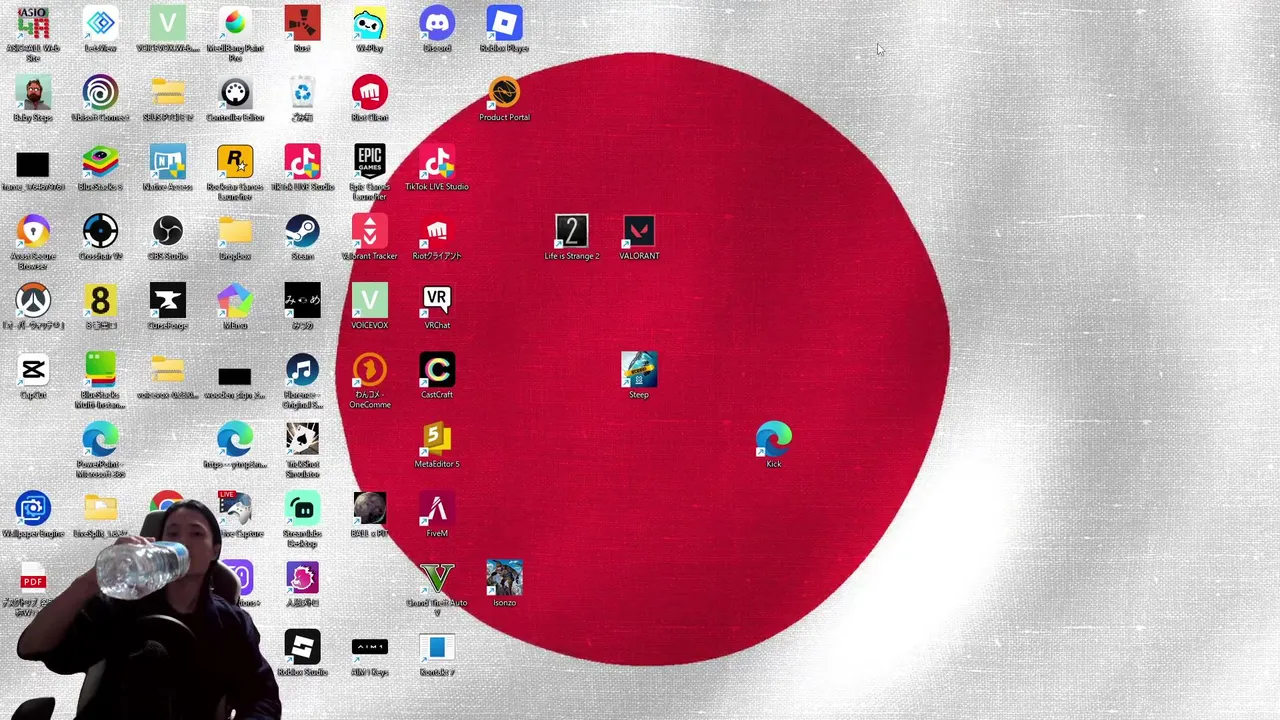Launch Rockstar Games Launcher shortcut

pyautogui.click(x=235, y=162)
